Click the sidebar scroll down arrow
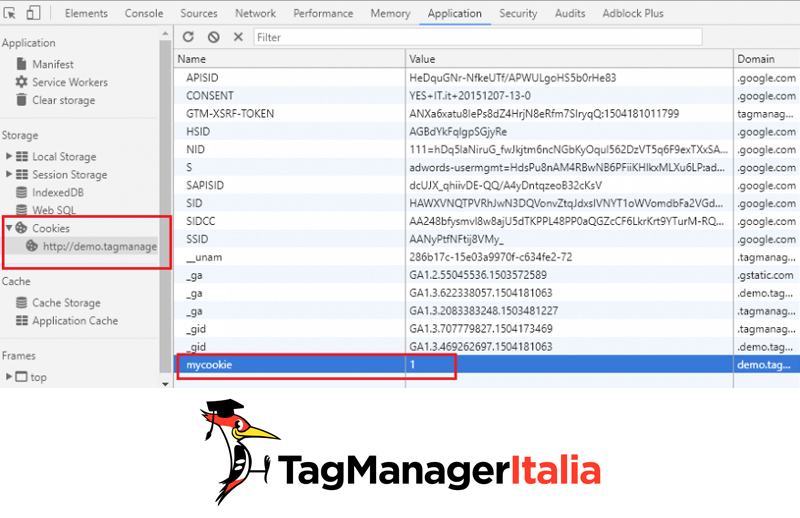The image size is (800, 518). tap(165, 384)
